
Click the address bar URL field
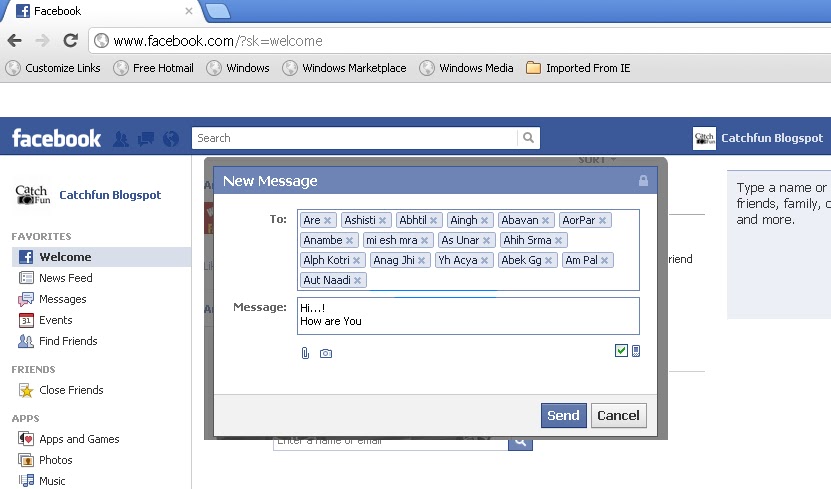coord(461,41)
